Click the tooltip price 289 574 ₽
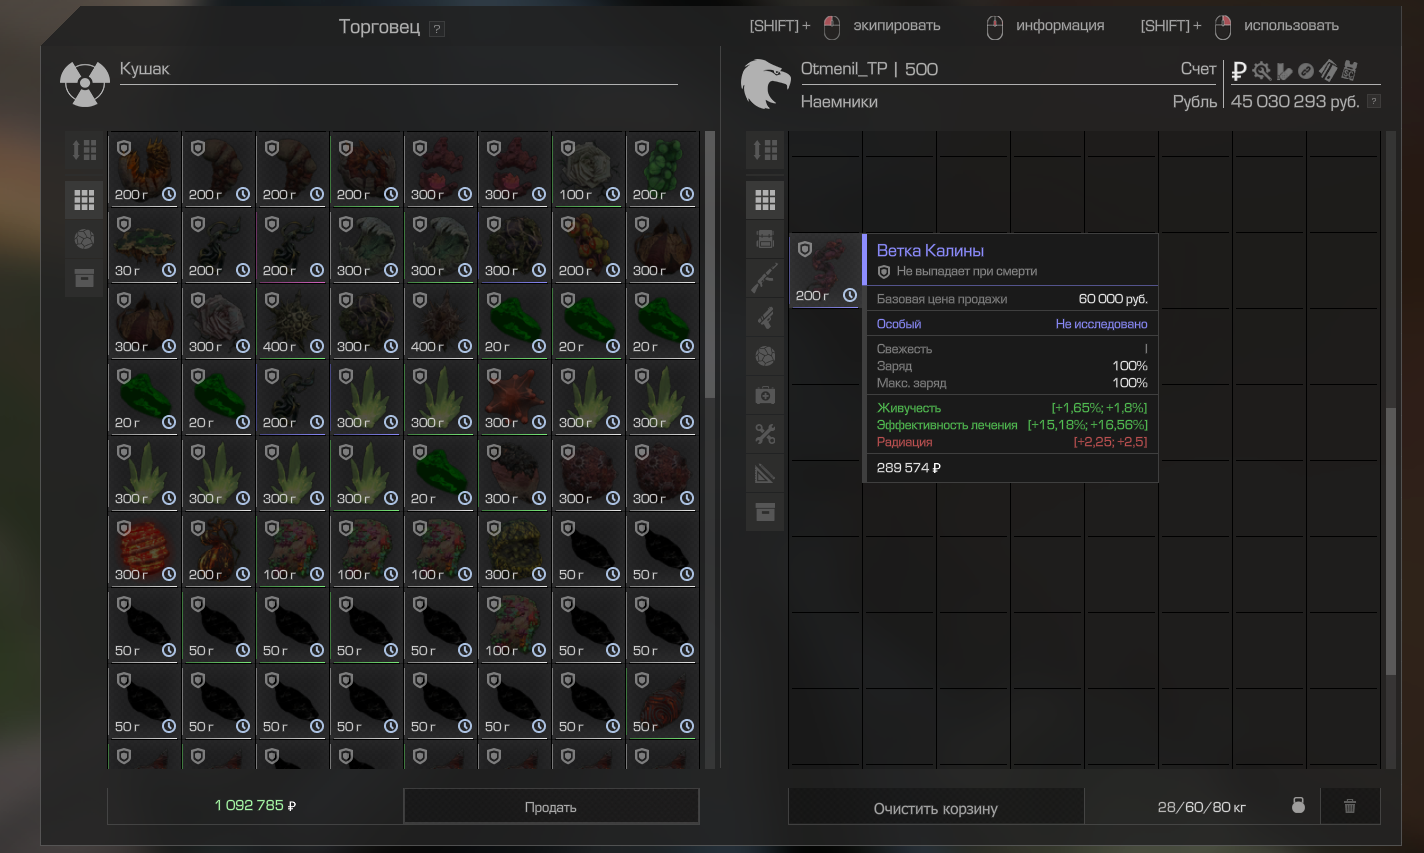Viewport: 1424px width, 853px height. [x=909, y=468]
